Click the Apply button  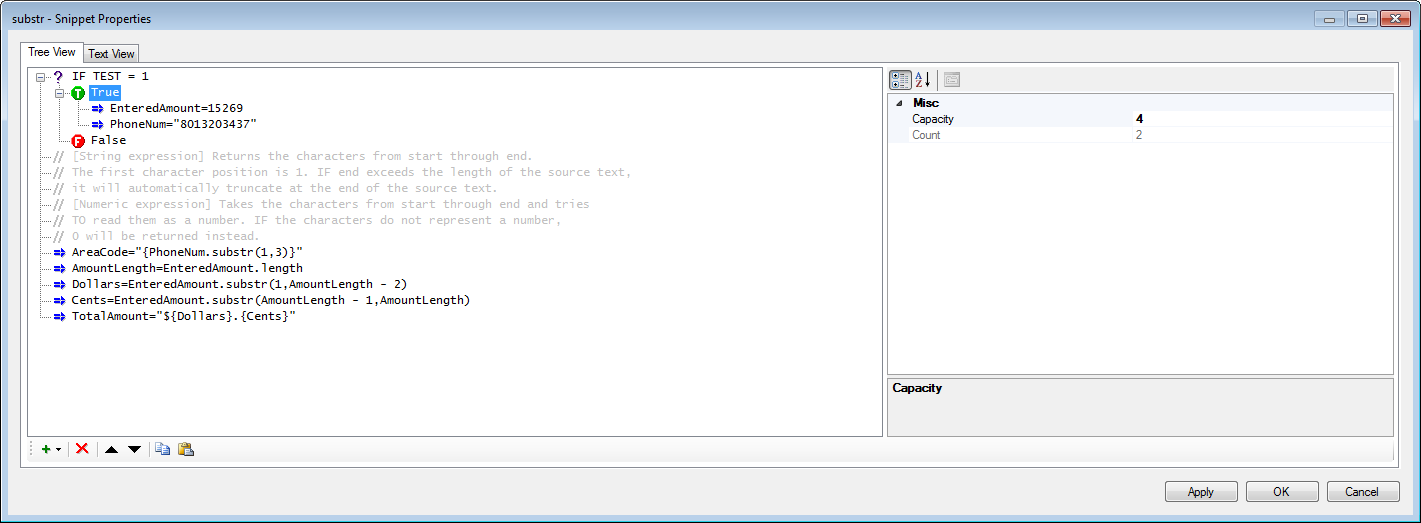point(1201,492)
